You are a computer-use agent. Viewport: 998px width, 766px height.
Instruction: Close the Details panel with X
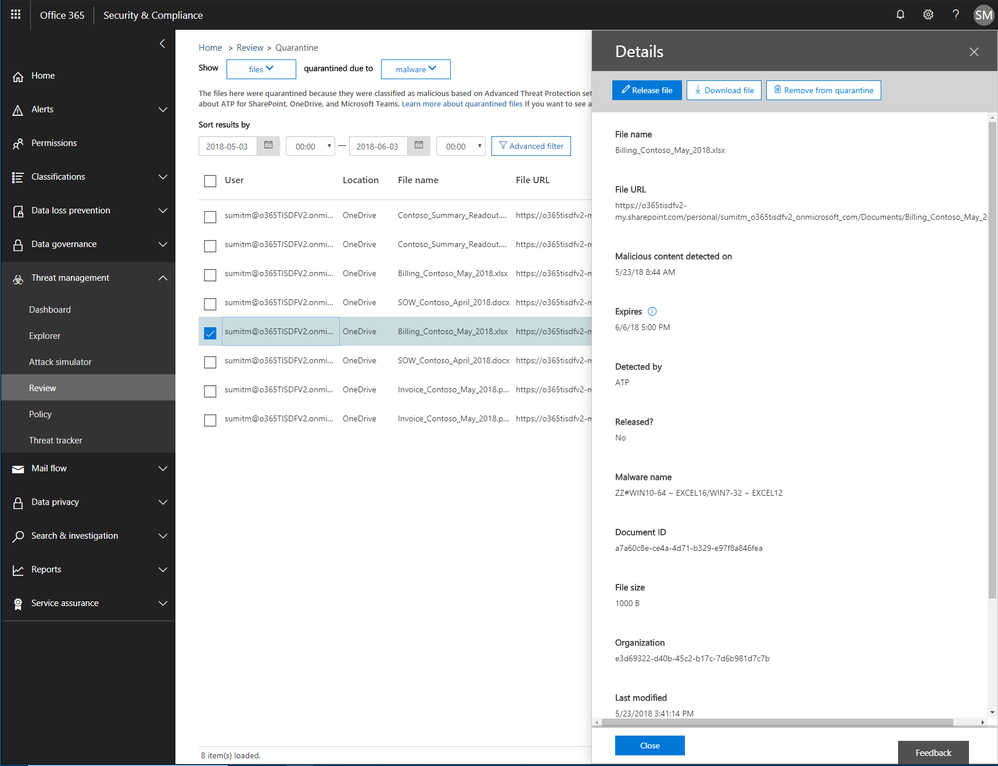(x=974, y=52)
